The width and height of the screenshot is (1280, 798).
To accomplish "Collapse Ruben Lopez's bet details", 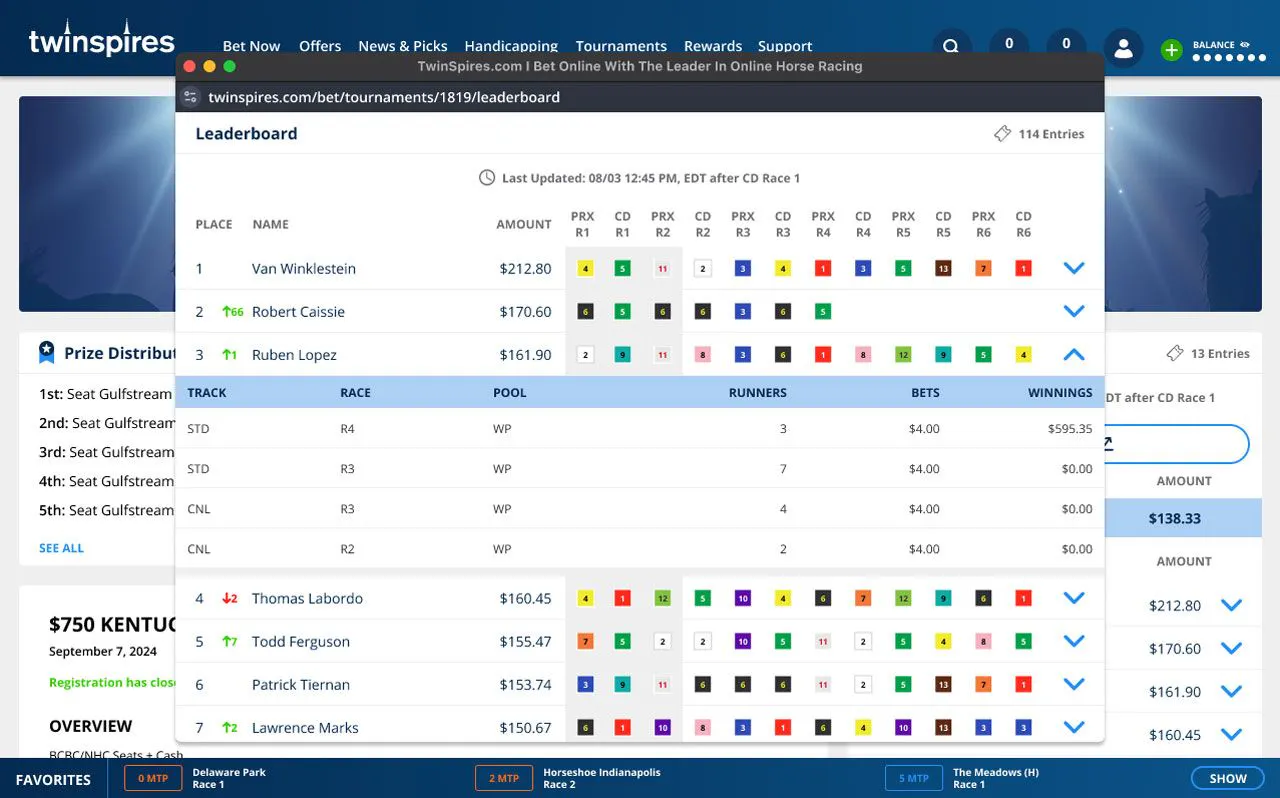I will (x=1073, y=354).
